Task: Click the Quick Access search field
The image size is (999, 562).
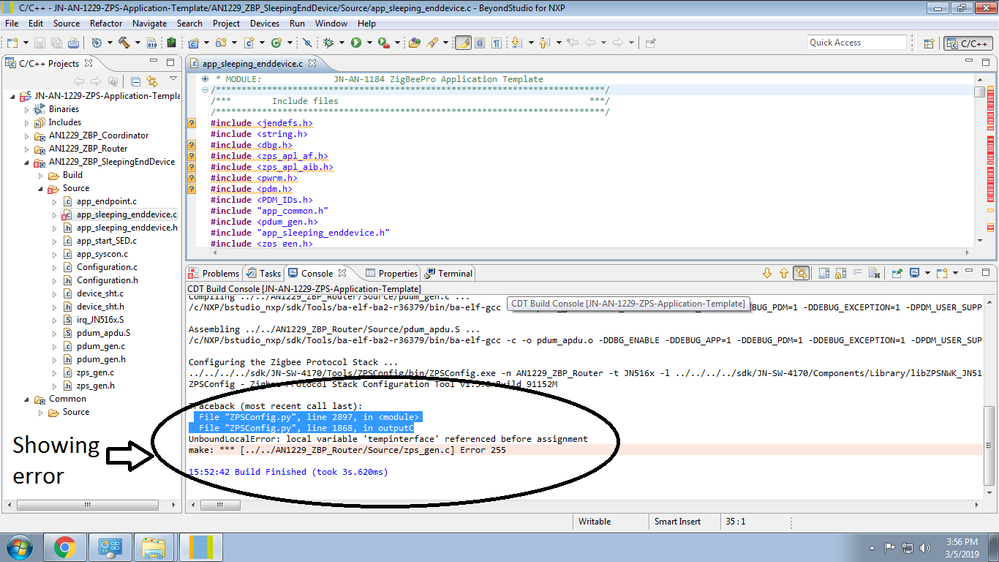Action: click(856, 43)
